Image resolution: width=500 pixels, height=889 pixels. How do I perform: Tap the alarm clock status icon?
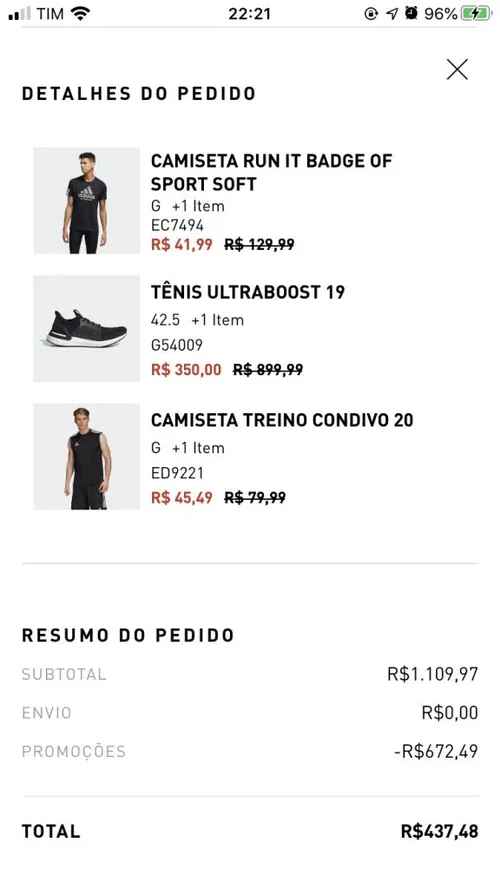[411, 13]
